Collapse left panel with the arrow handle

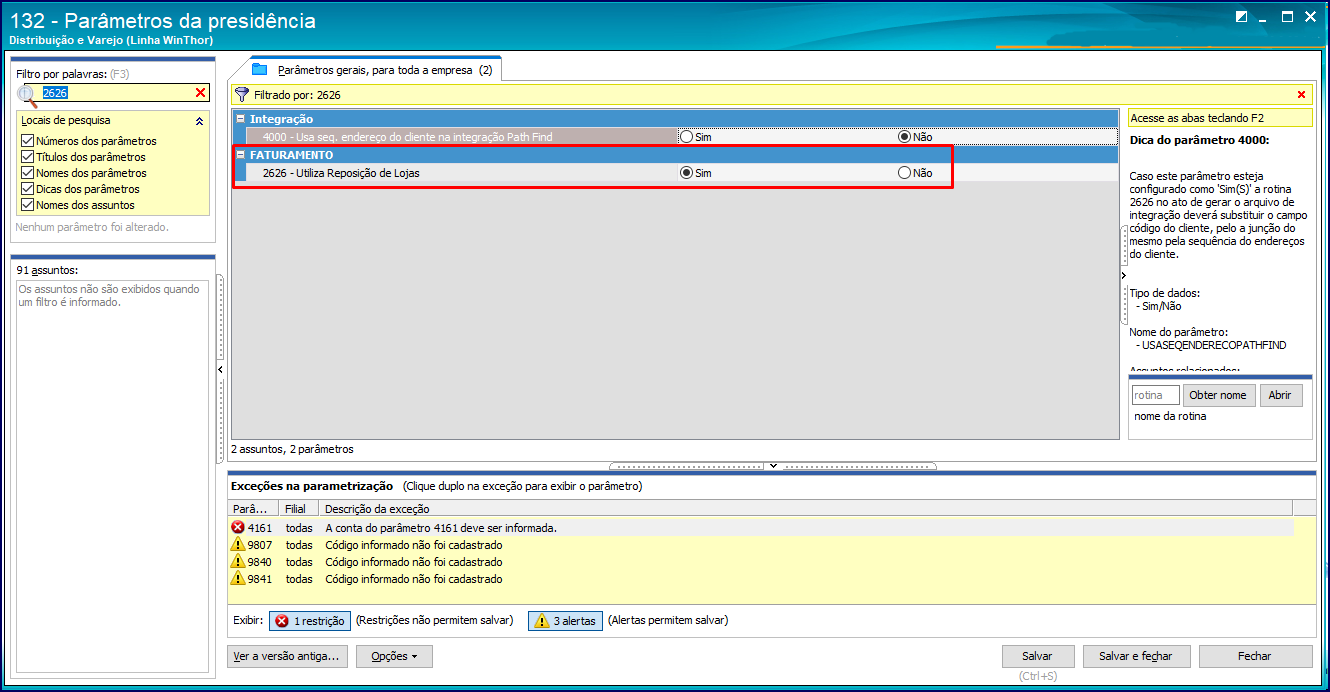(x=221, y=370)
